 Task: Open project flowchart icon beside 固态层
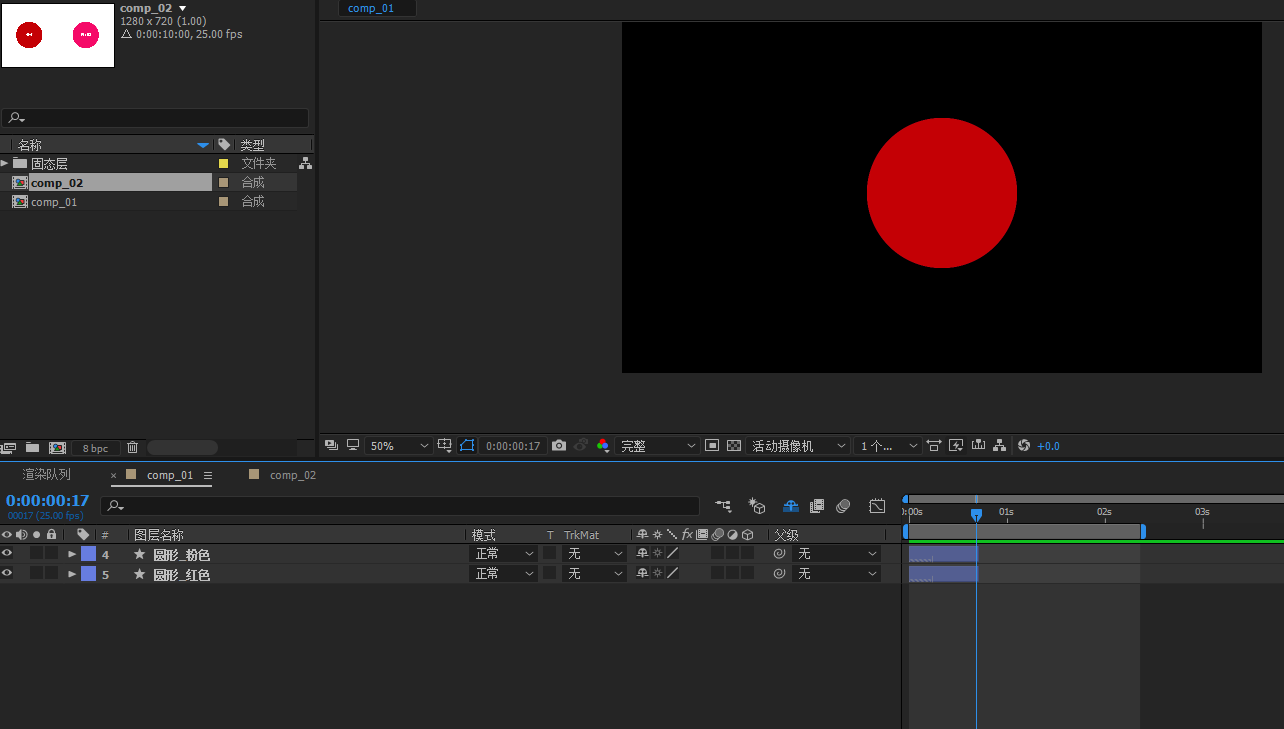[x=305, y=163]
